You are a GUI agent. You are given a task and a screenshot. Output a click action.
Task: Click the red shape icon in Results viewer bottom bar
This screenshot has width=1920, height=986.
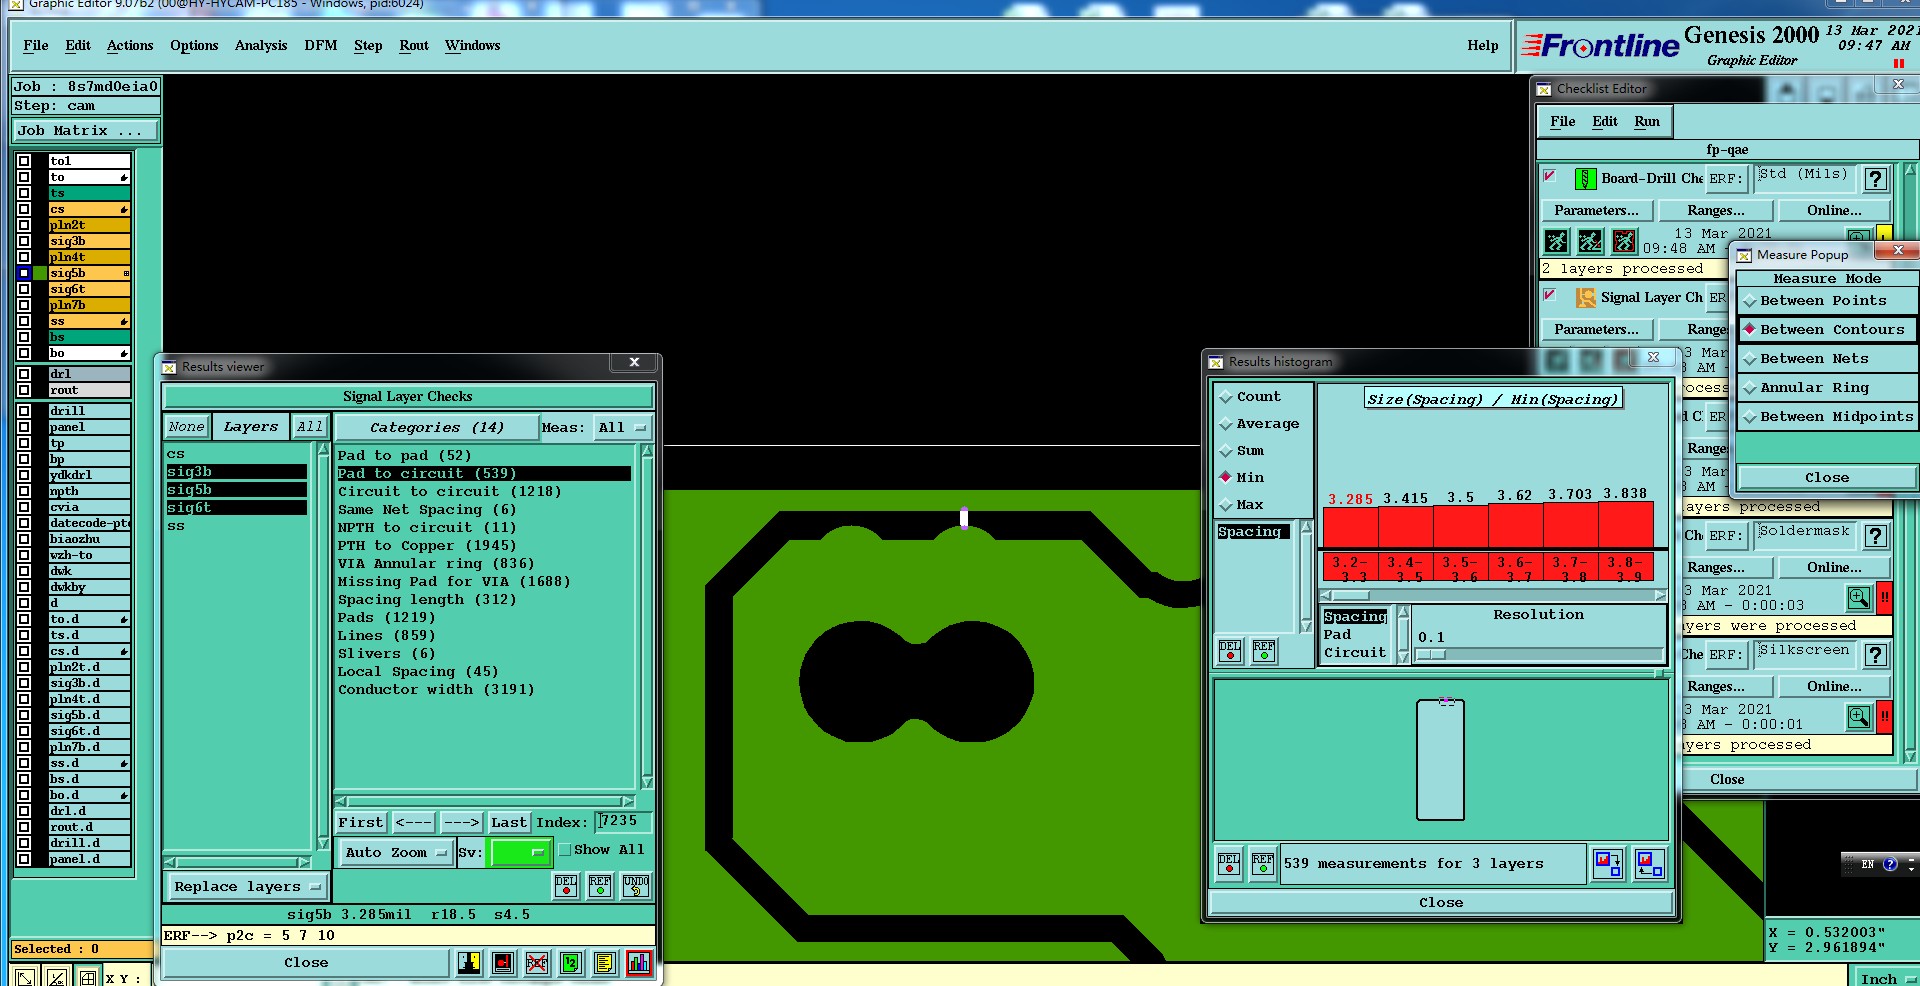tap(503, 962)
